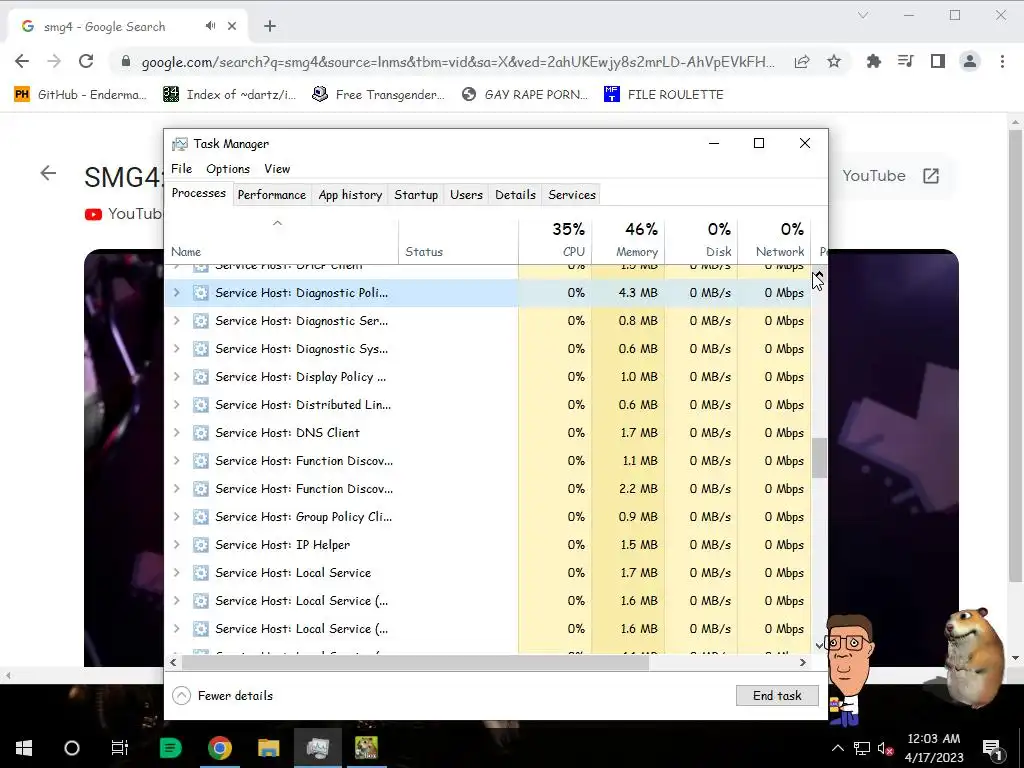Viewport: 1024px width, 768px height.
Task: Reload the page in Chrome
Action: click(86, 61)
